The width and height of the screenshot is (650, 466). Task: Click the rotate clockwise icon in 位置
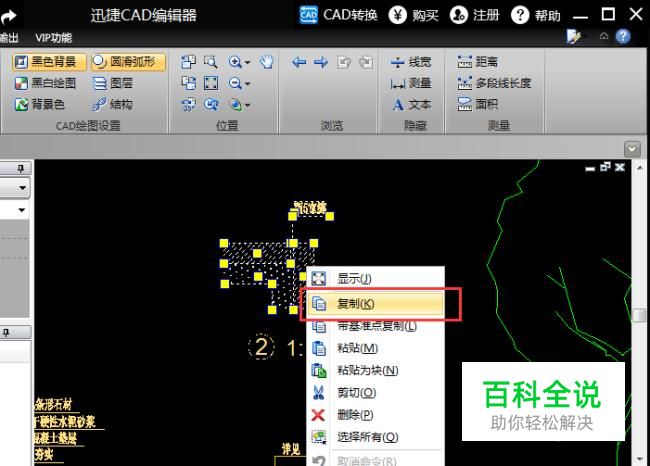(189, 83)
